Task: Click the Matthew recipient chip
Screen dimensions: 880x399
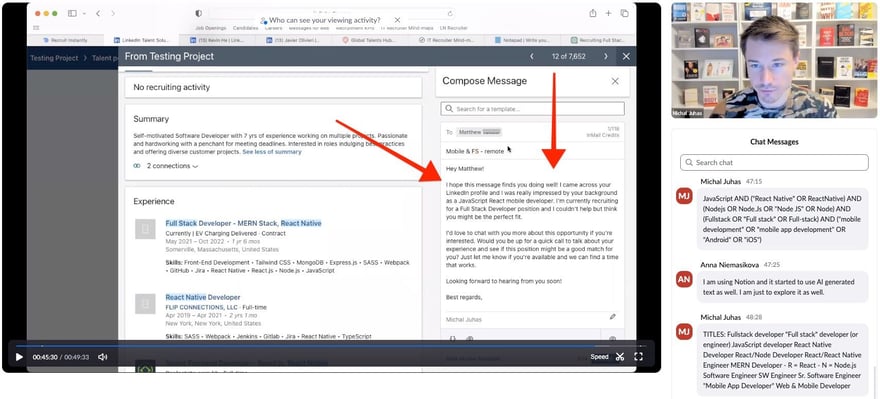Action: click(x=479, y=132)
